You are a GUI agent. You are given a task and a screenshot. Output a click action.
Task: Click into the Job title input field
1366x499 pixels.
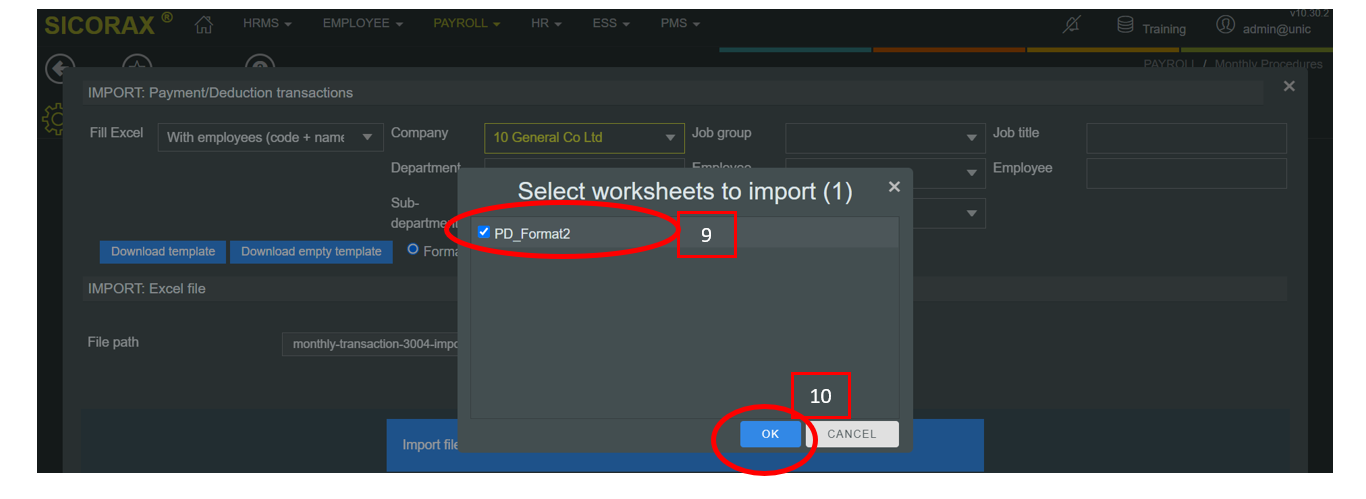tap(1186, 138)
